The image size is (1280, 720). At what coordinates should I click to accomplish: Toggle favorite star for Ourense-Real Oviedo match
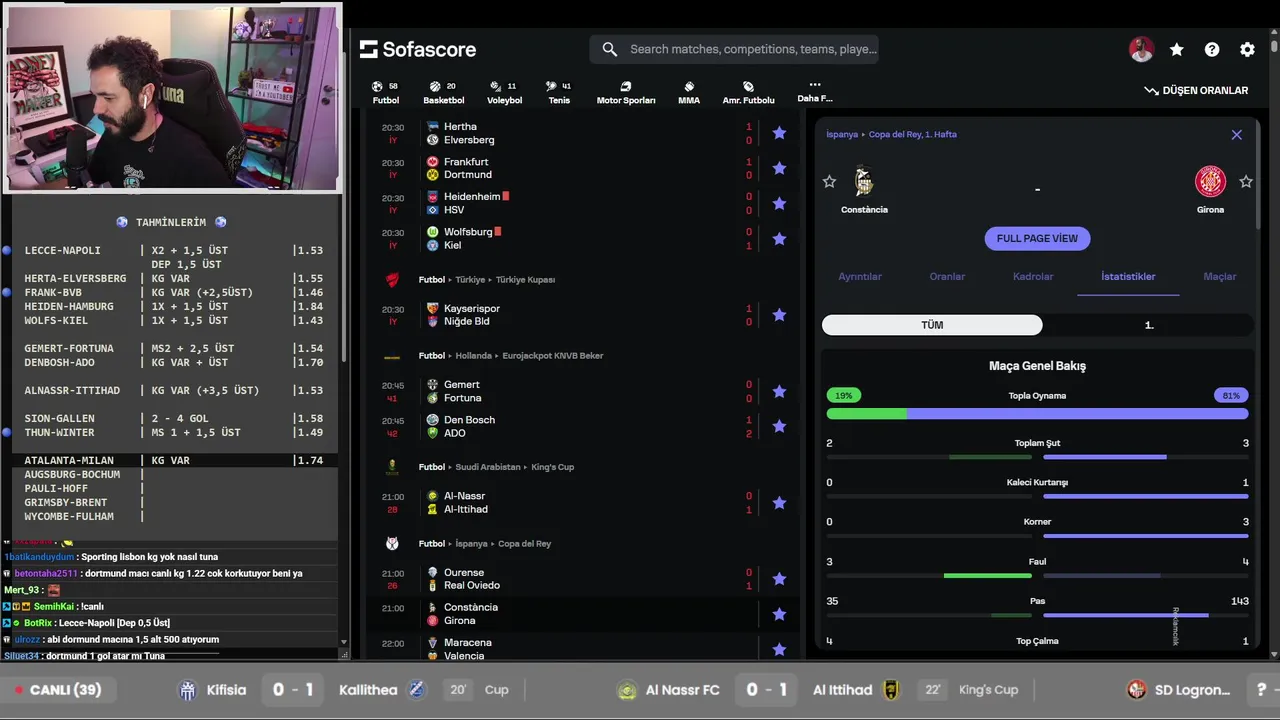pos(779,579)
